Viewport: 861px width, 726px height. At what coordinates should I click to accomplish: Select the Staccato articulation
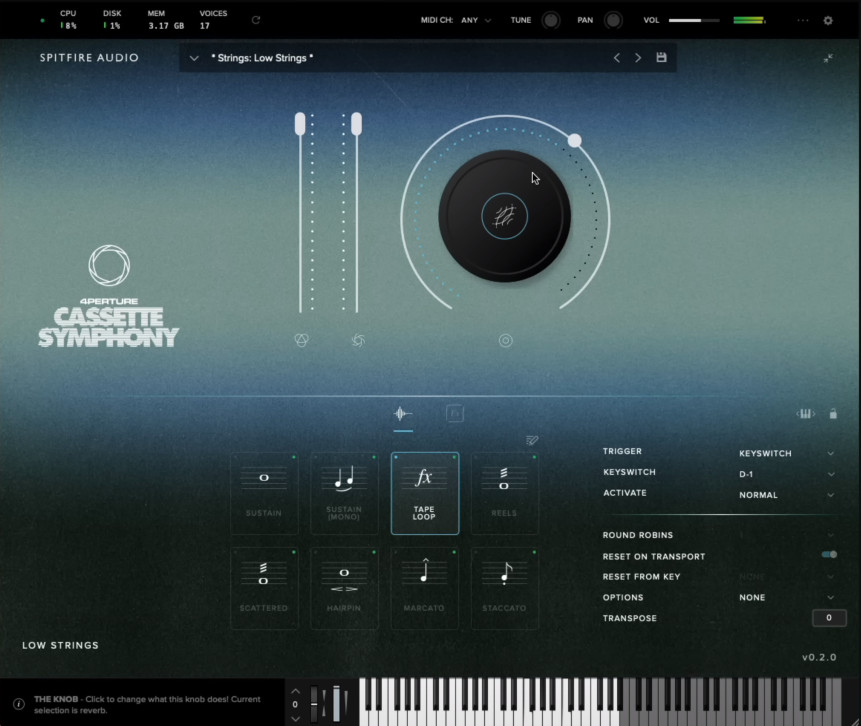coord(505,588)
